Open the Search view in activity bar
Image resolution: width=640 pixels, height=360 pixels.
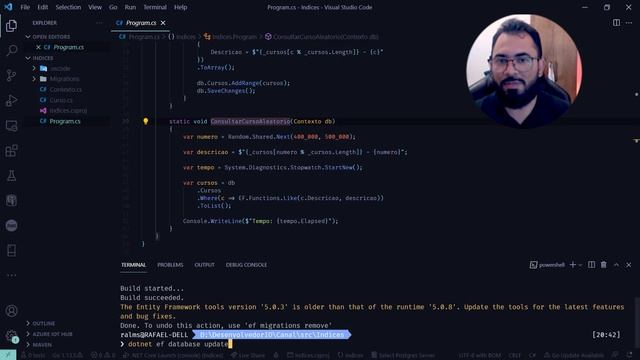click(11, 51)
